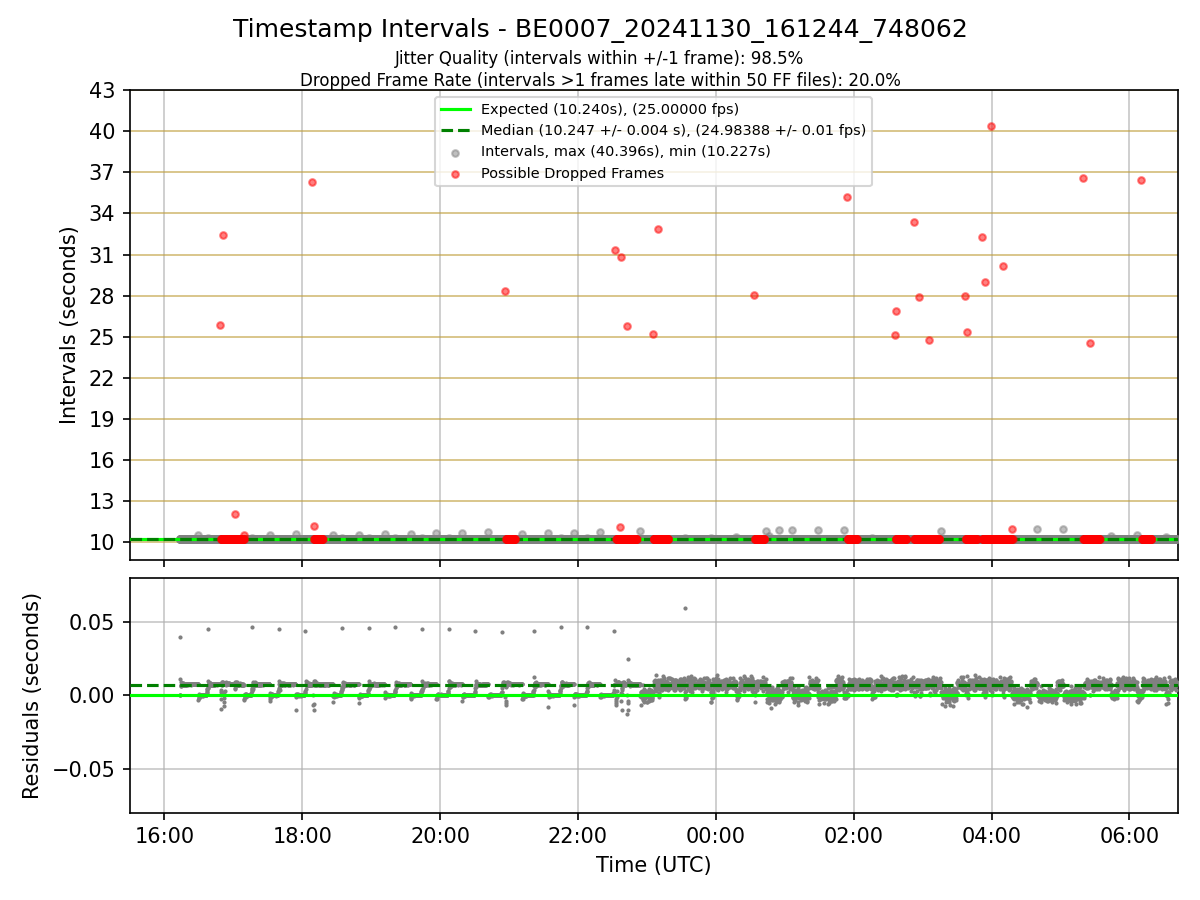1200x900 pixels.
Task: Click legend entry "Possible Dropped Frames"
Action: (572, 173)
